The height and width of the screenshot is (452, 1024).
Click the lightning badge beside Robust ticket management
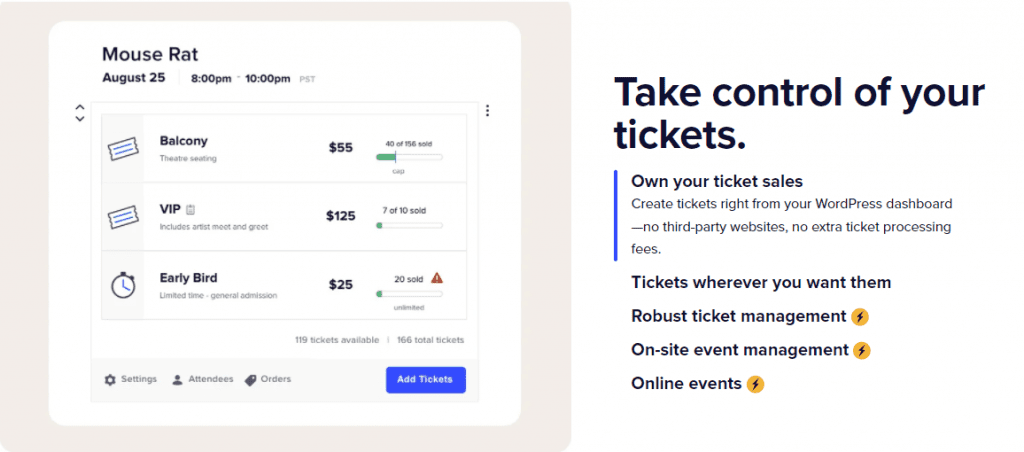[x=860, y=317]
